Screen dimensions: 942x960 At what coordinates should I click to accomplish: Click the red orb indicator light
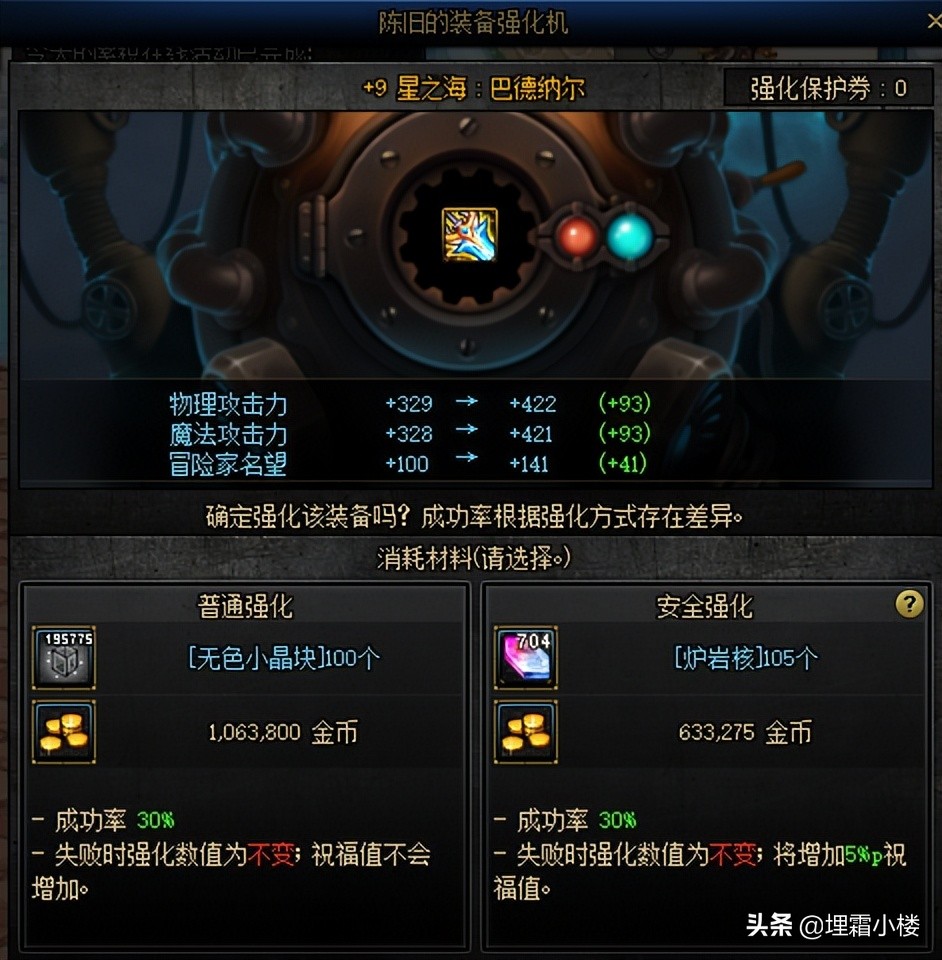[576, 238]
